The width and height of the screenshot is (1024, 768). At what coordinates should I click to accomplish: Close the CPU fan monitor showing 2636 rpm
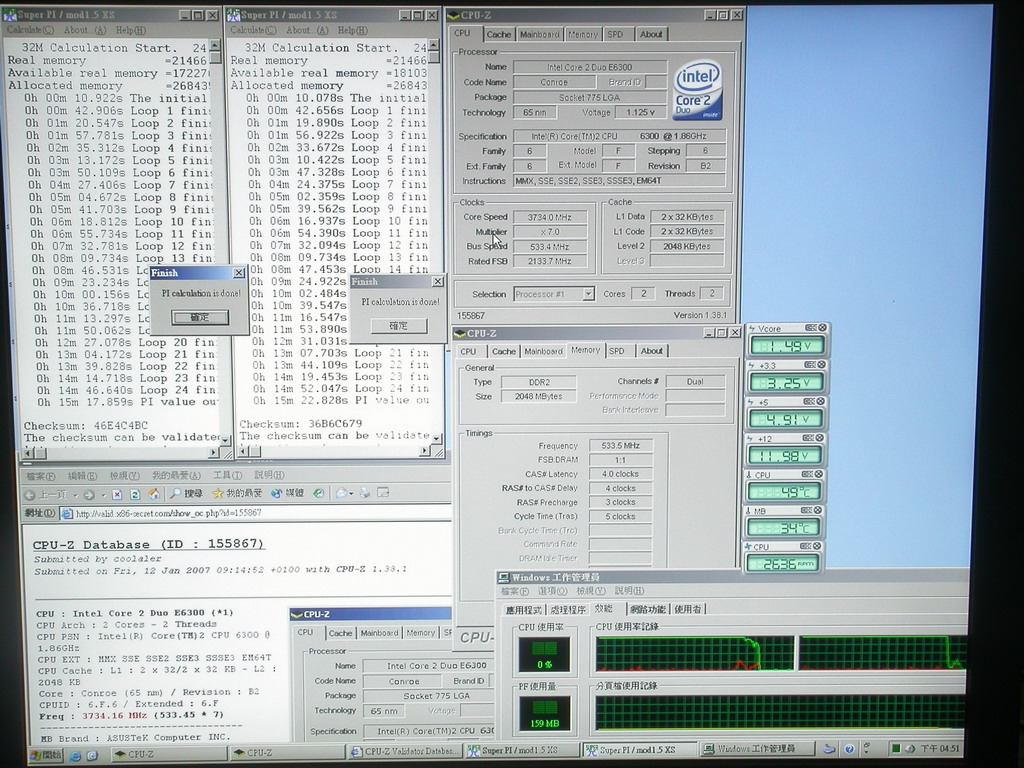tap(818, 545)
